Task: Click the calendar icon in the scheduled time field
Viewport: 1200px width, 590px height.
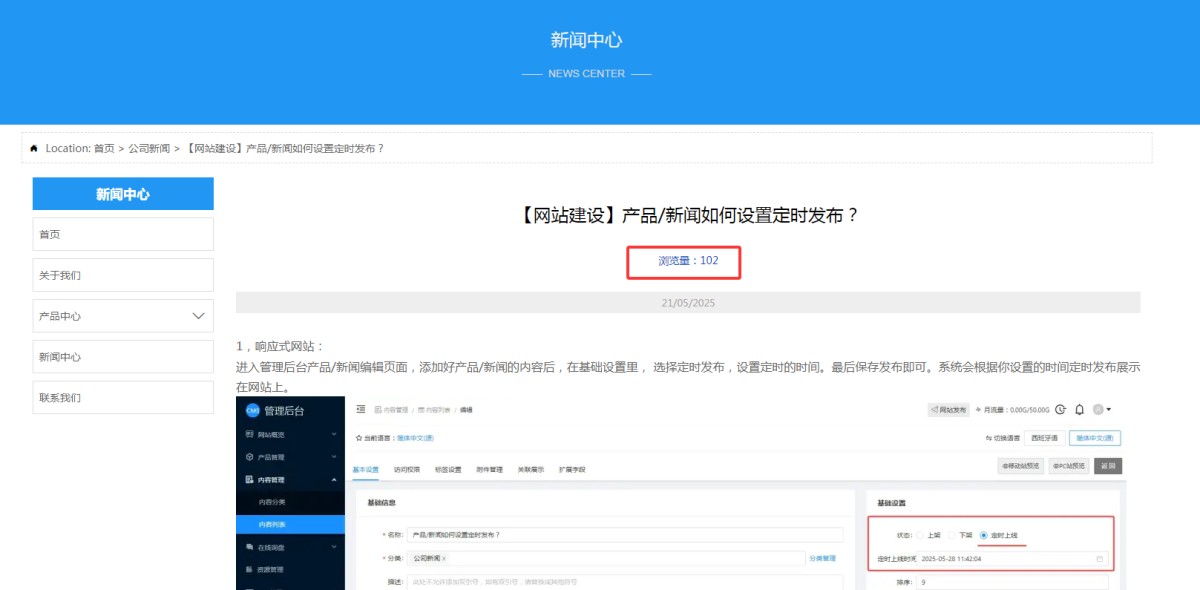Action: tap(1100, 558)
